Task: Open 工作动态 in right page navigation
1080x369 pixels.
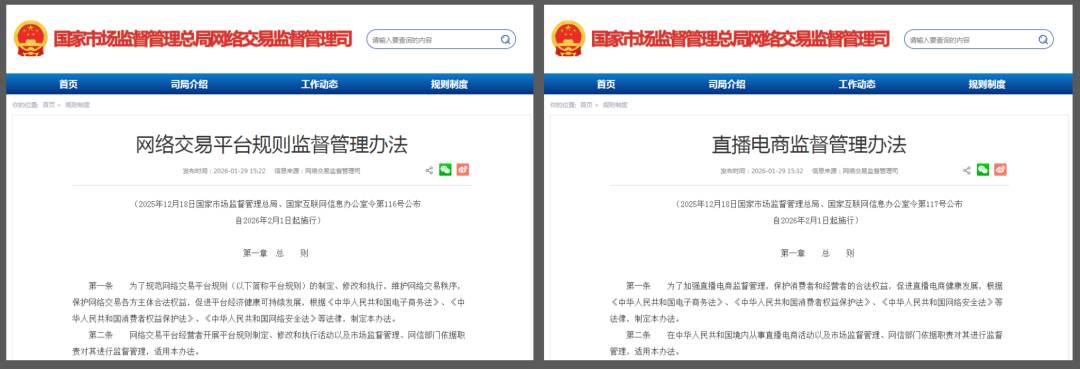Action: [x=858, y=84]
